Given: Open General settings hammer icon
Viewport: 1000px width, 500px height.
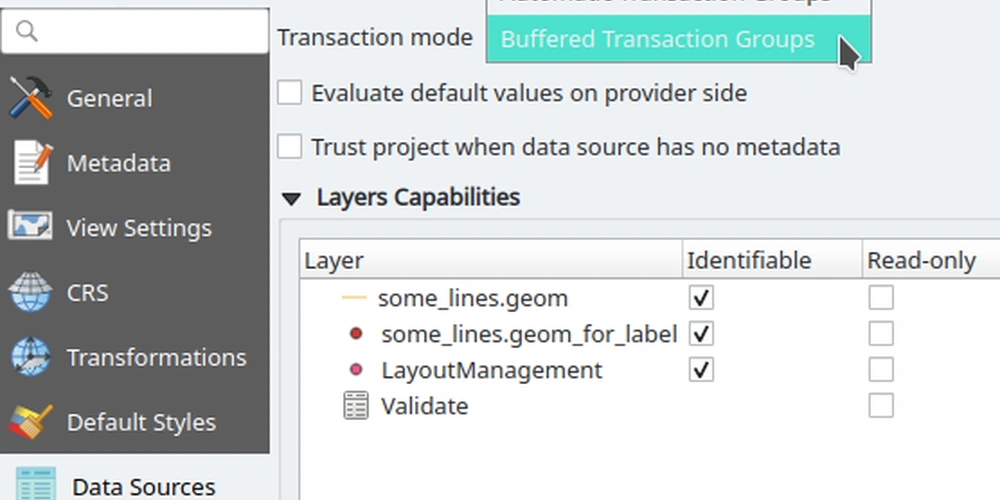Looking at the screenshot, I should click(30, 98).
